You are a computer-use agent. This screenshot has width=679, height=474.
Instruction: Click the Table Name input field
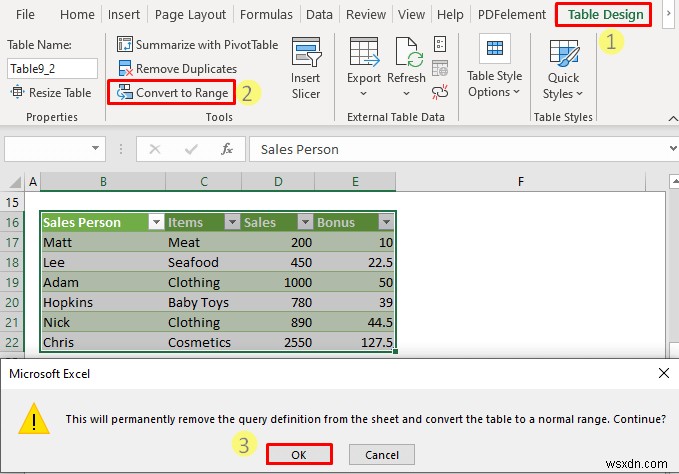pos(52,68)
